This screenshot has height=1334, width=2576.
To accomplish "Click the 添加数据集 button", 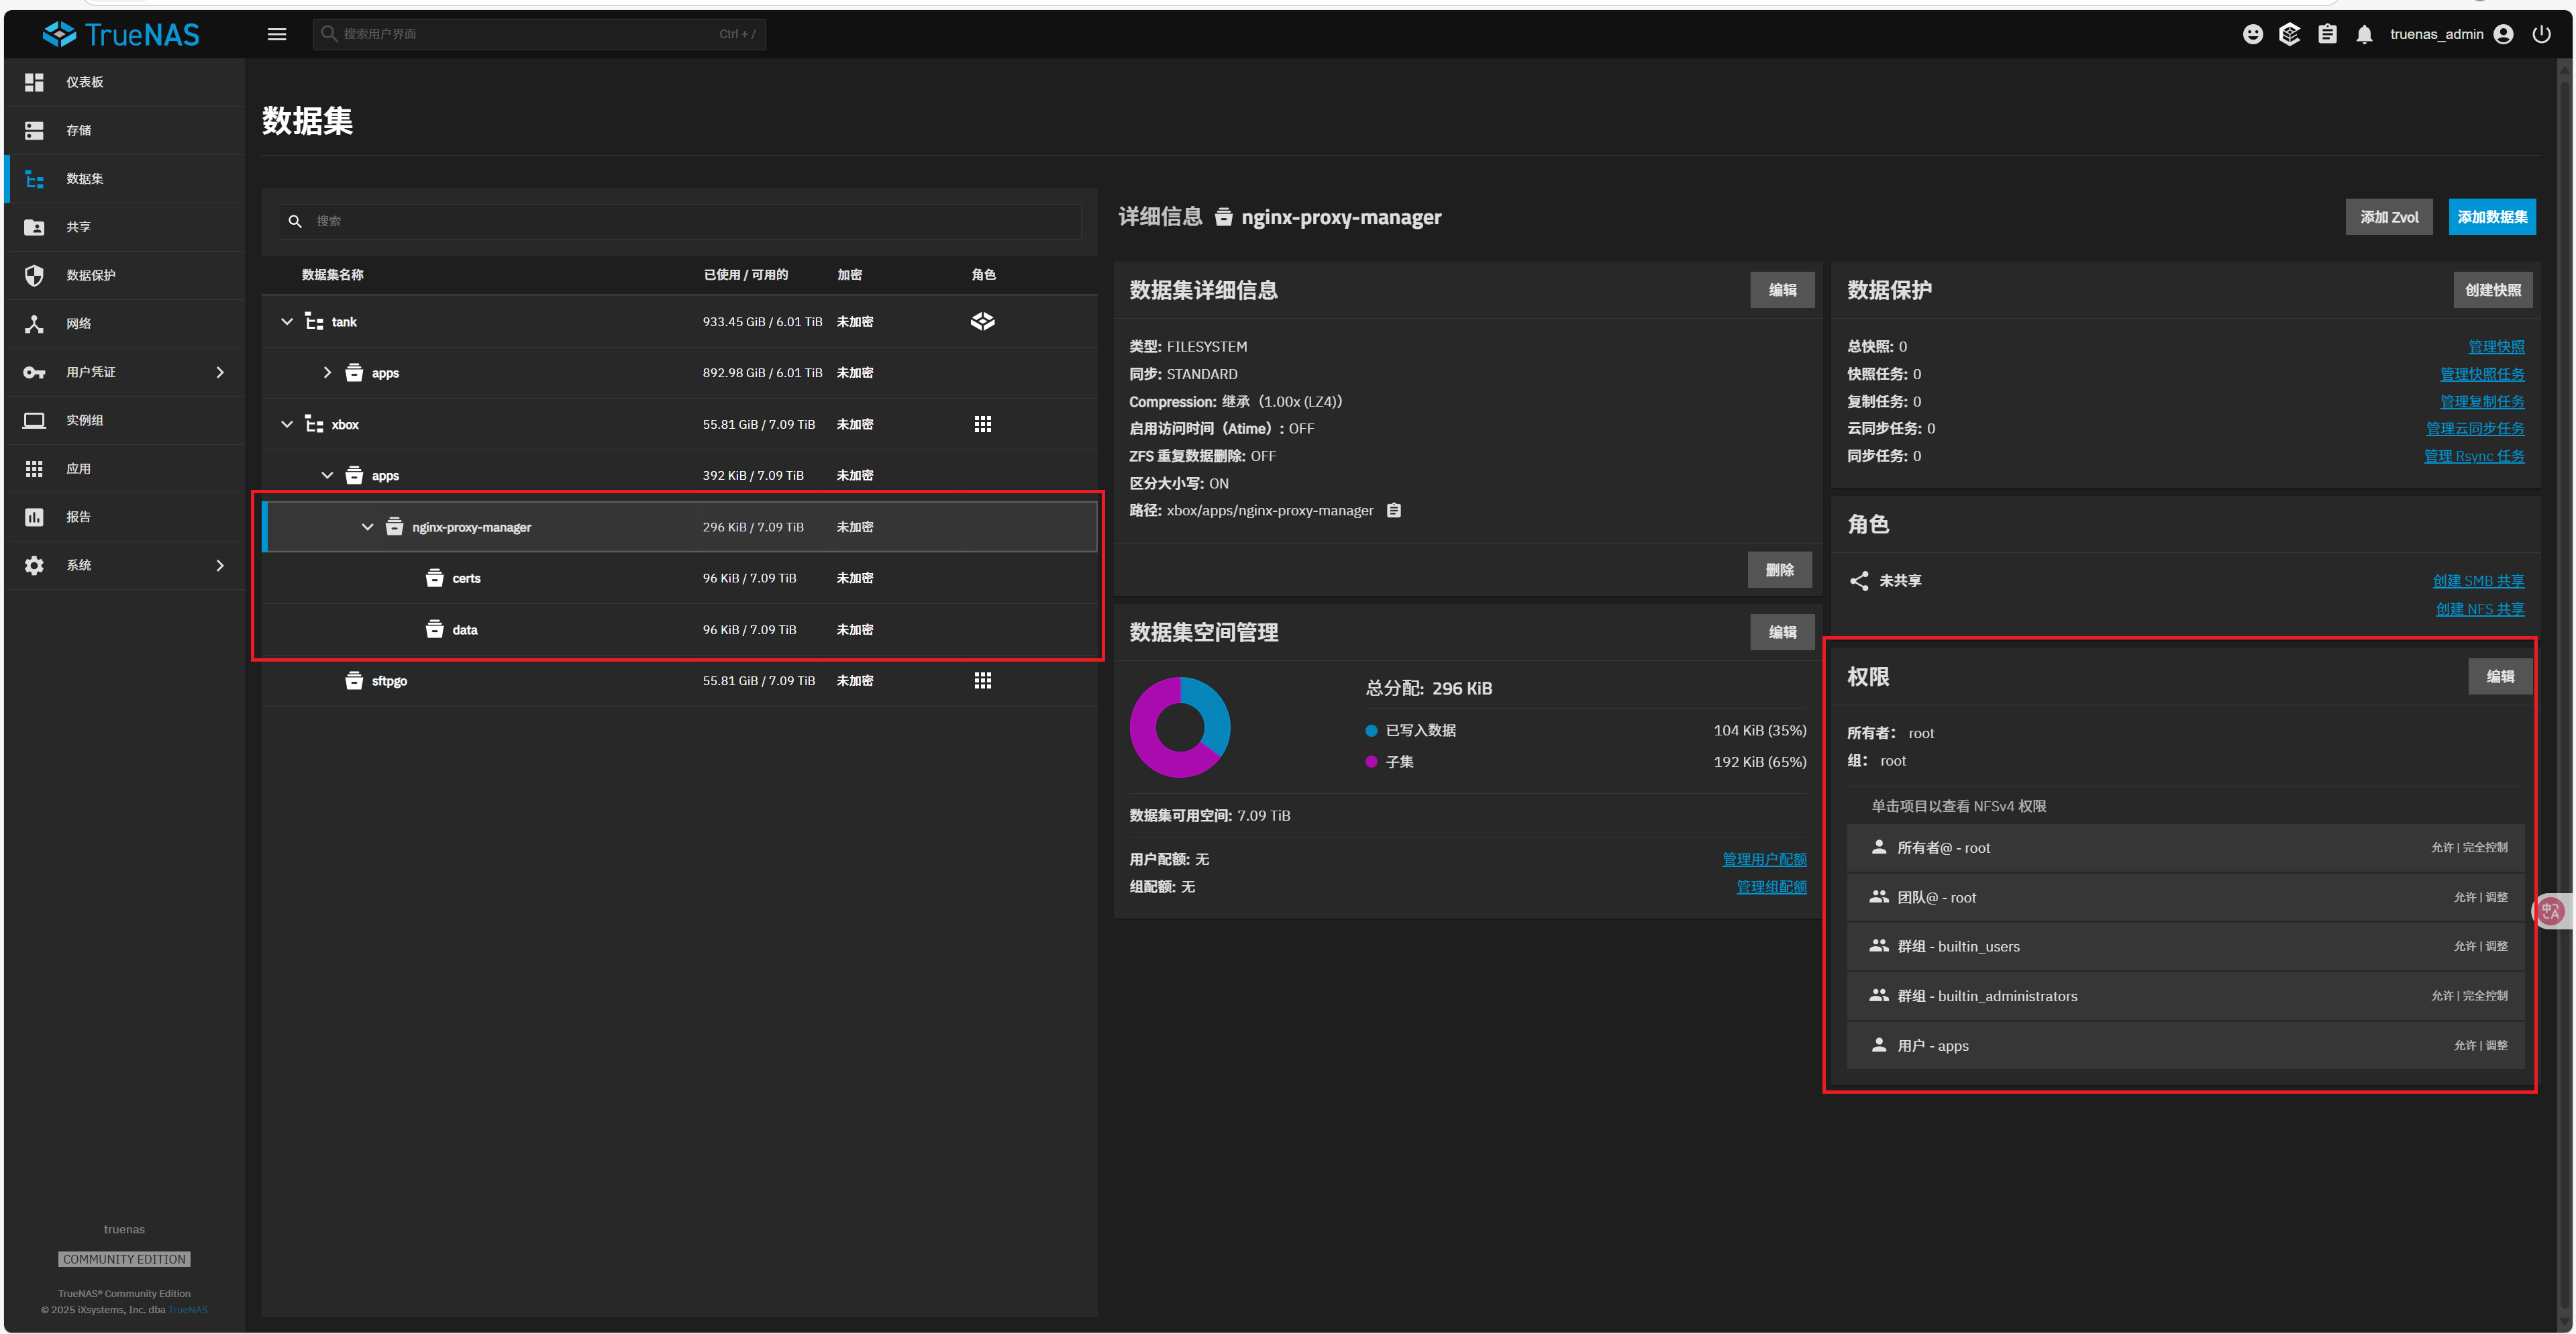I will click(x=2492, y=216).
